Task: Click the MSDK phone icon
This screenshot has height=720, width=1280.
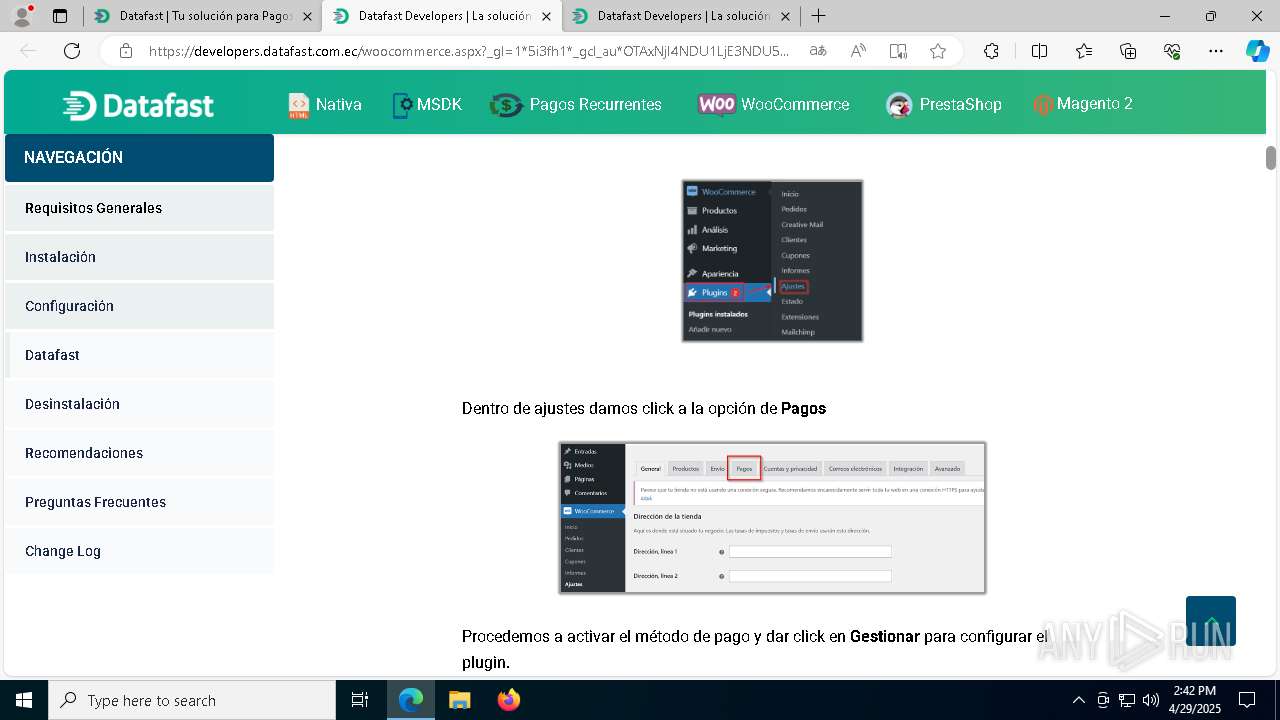Action: pyautogui.click(x=402, y=105)
